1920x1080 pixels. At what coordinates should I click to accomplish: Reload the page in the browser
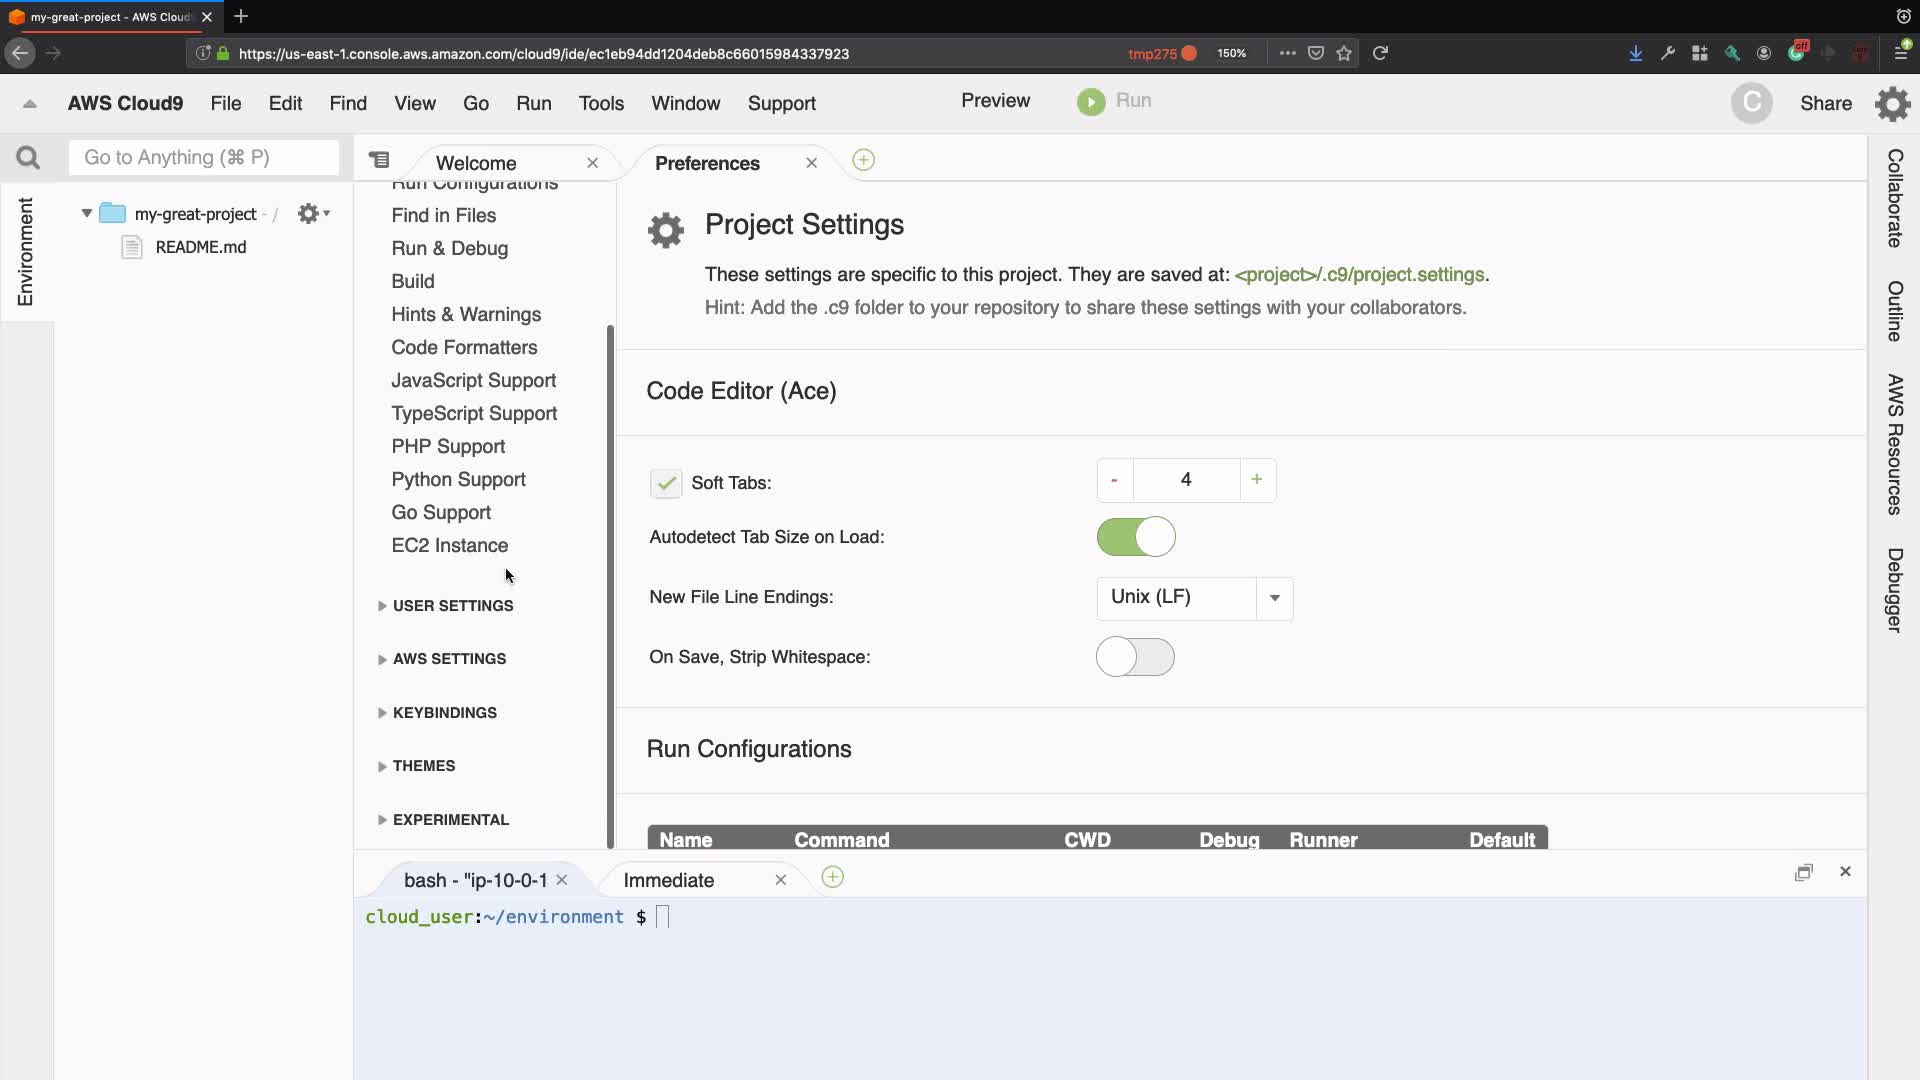pyautogui.click(x=1380, y=54)
